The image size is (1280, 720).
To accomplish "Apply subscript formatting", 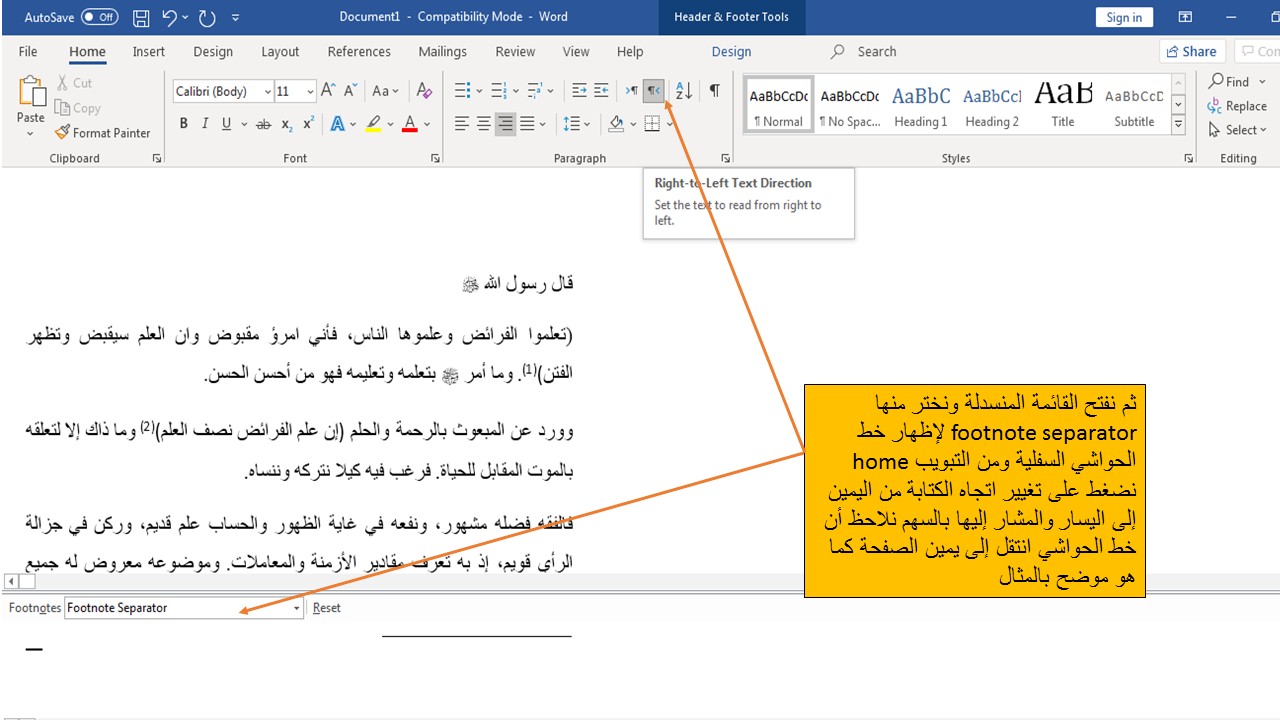I will 285,123.
